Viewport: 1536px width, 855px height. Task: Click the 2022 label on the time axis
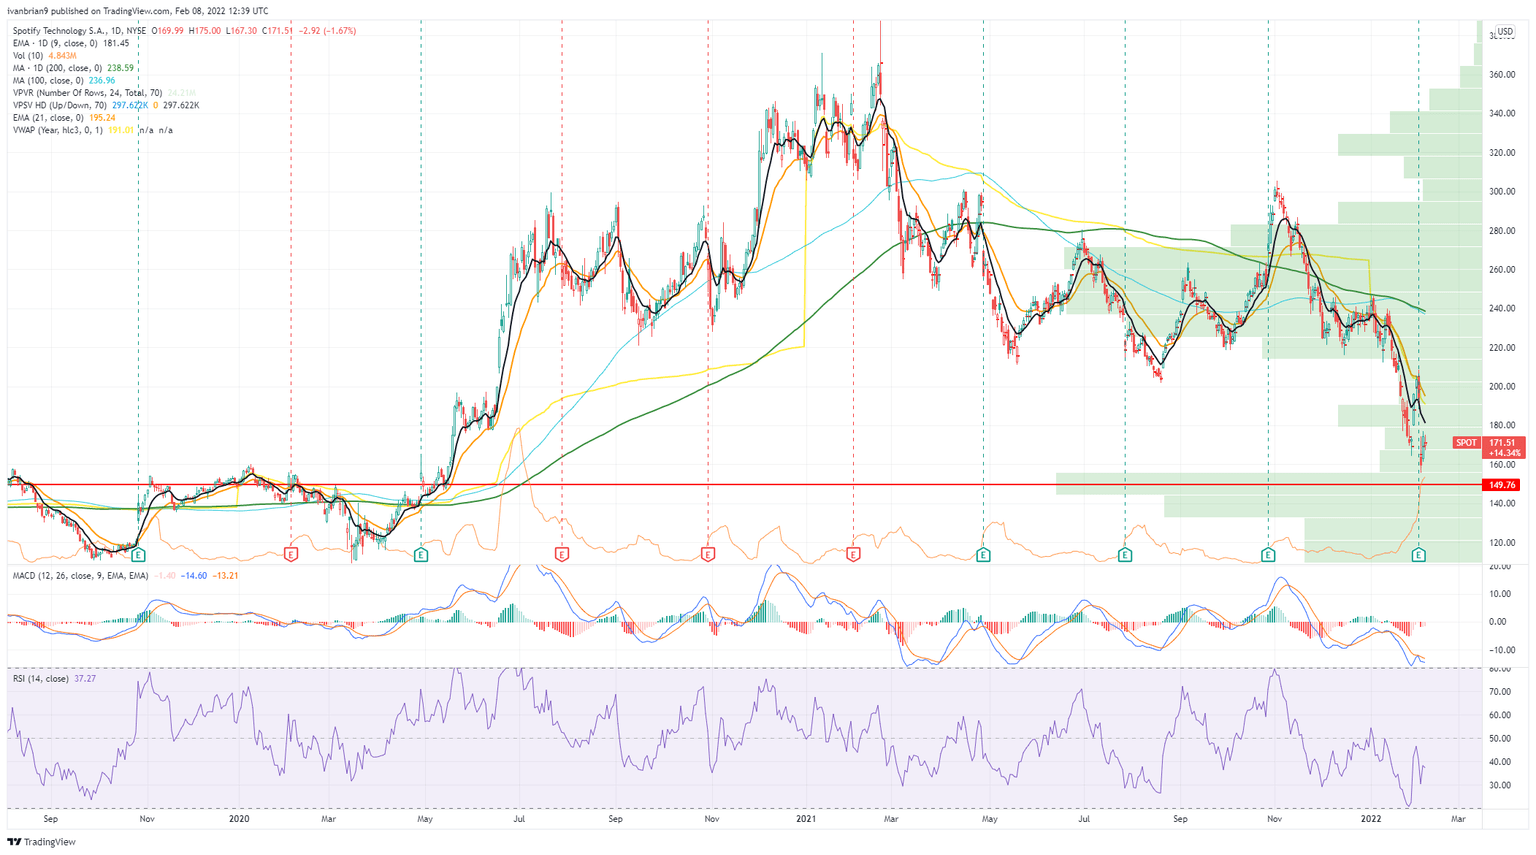[x=1371, y=819]
